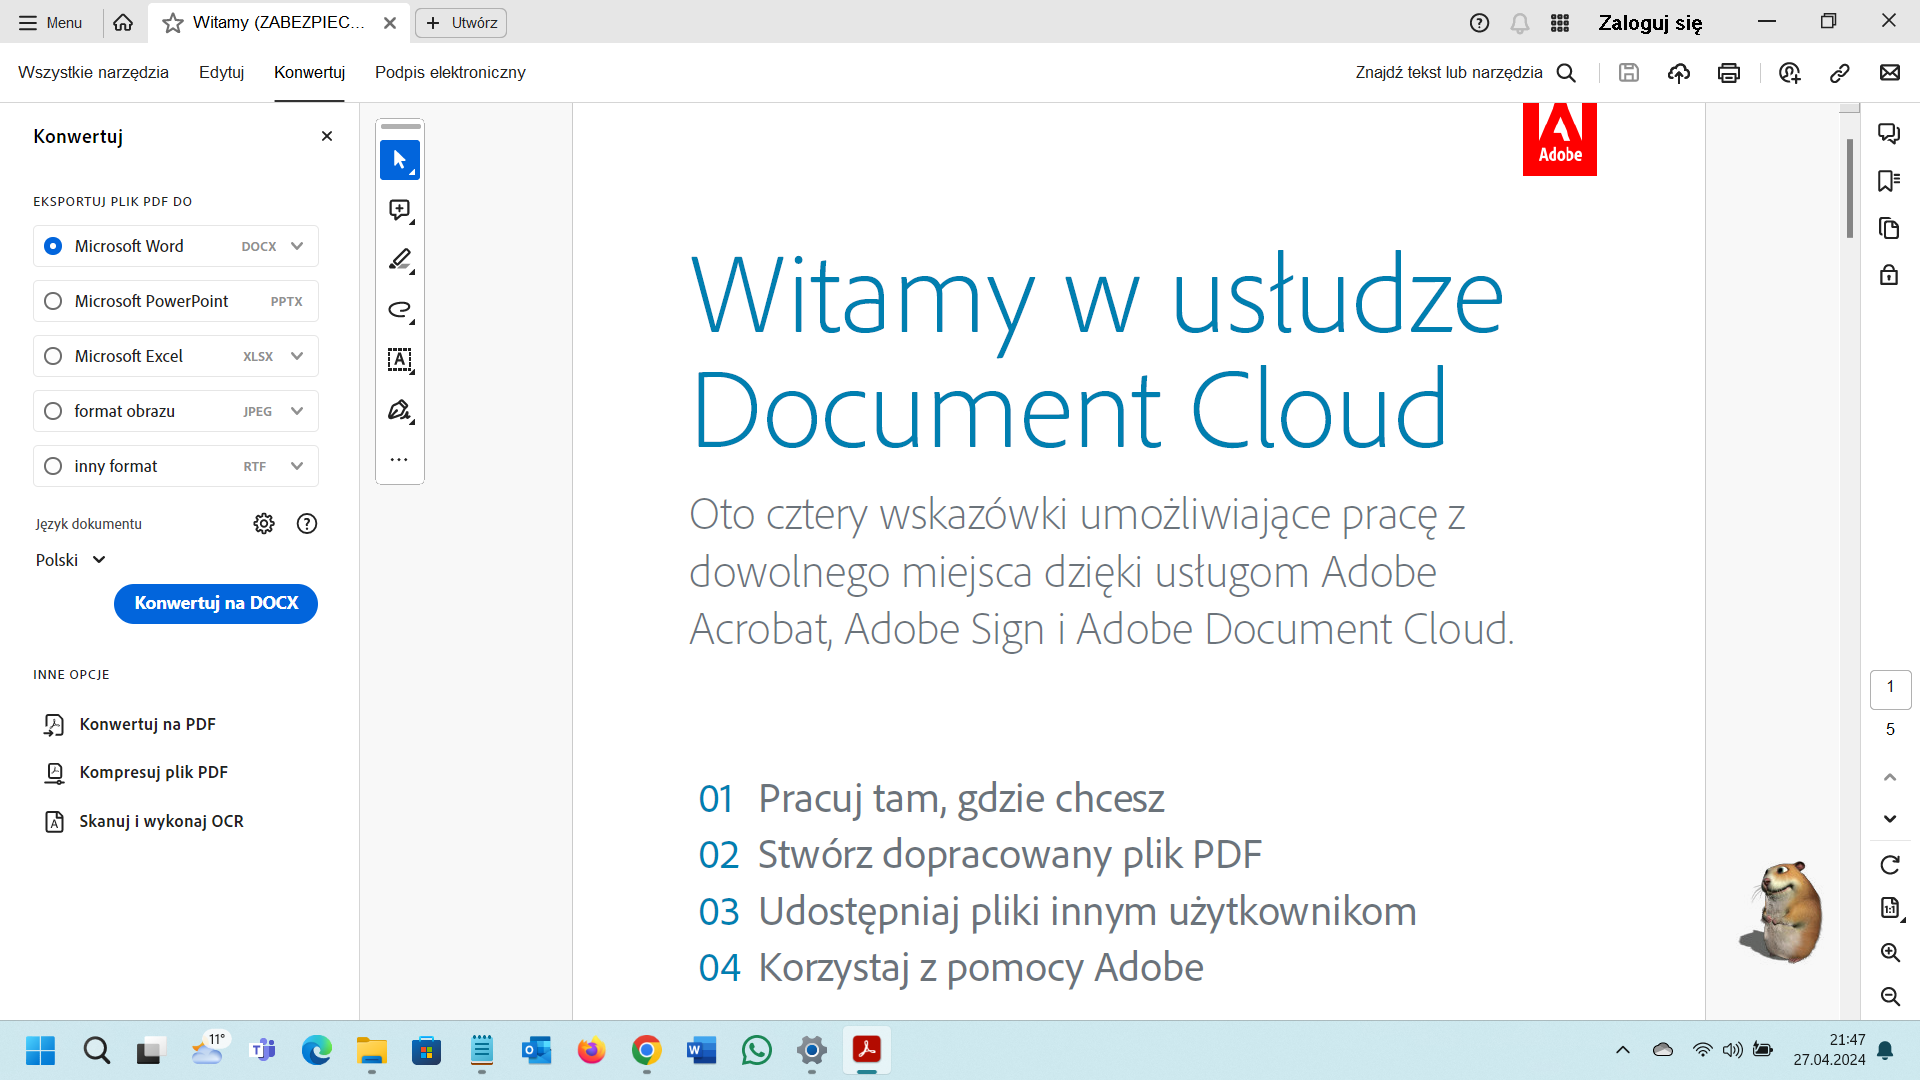Open WhatsApp from the taskbar
Viewport: 1920px width, 1080px height.
(757, 1050)
